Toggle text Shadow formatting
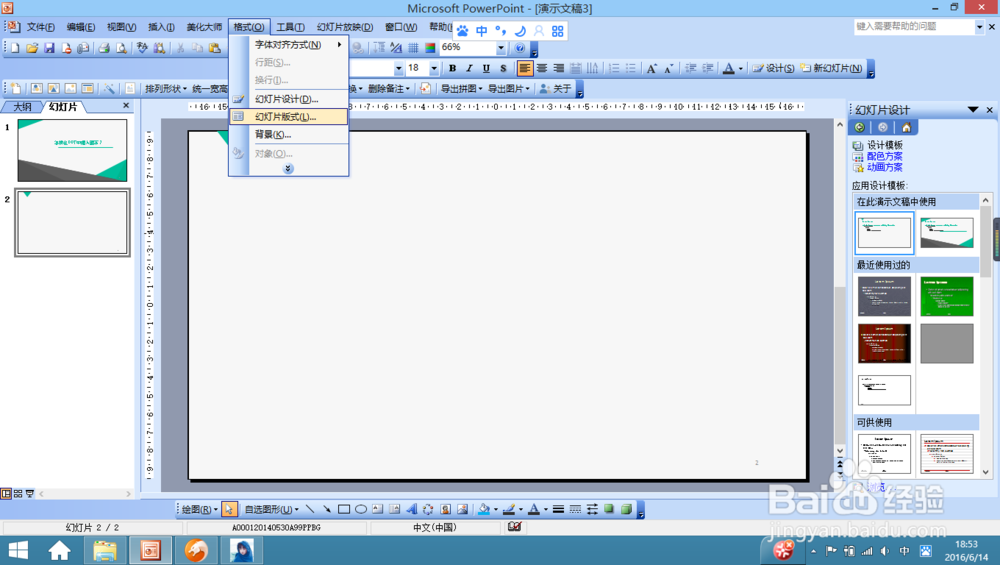 click(503, 68)
